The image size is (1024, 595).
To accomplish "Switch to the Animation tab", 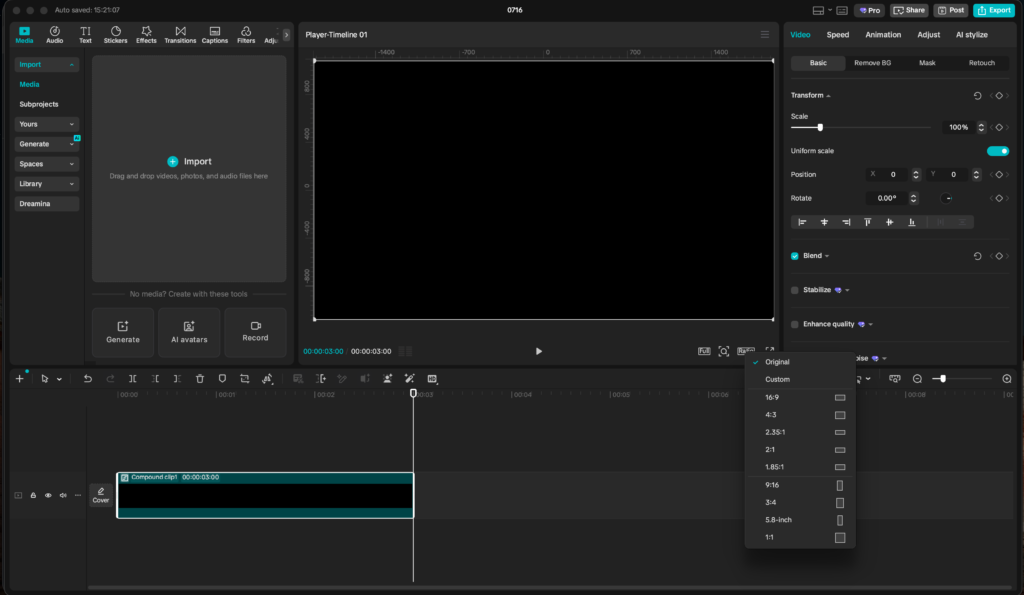I will click(x=883, y=35).
